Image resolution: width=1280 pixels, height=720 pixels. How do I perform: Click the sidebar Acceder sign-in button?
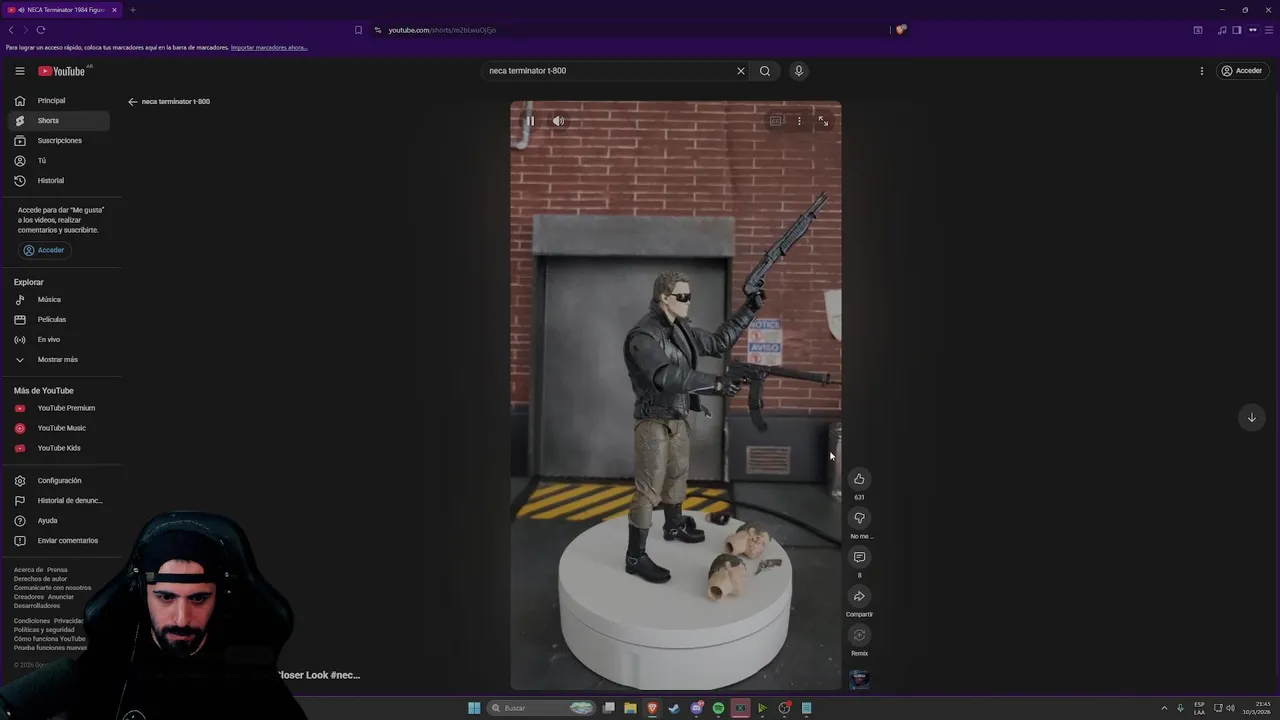(x=44, y=250)
